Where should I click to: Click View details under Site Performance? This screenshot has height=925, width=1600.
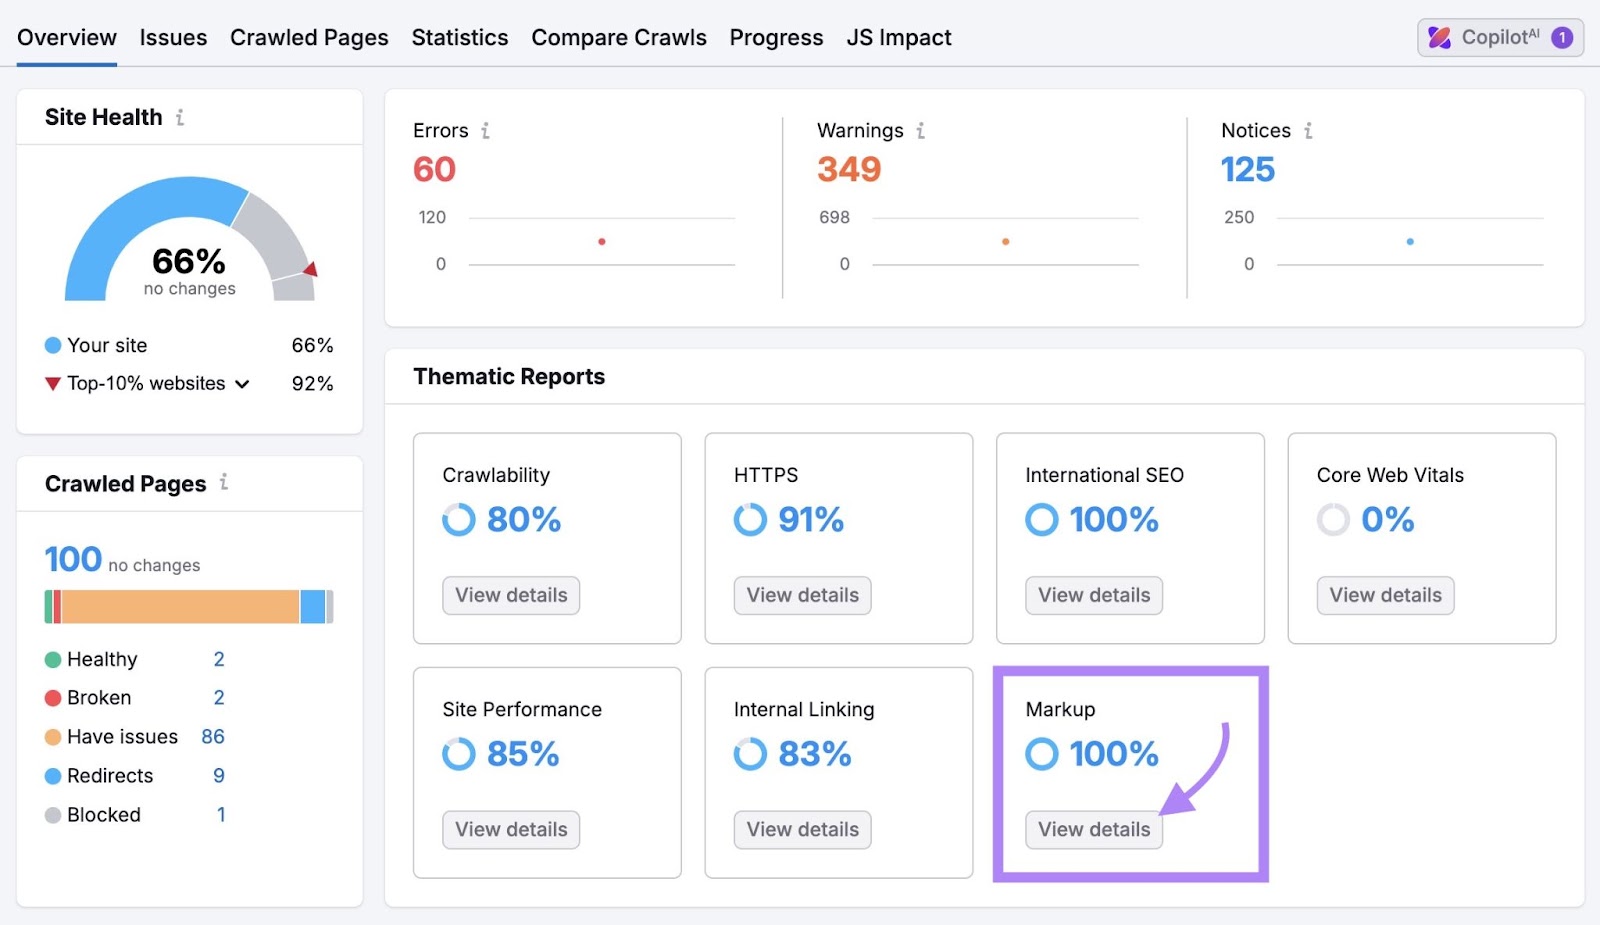pyautogui.click(x=510, y=829)
